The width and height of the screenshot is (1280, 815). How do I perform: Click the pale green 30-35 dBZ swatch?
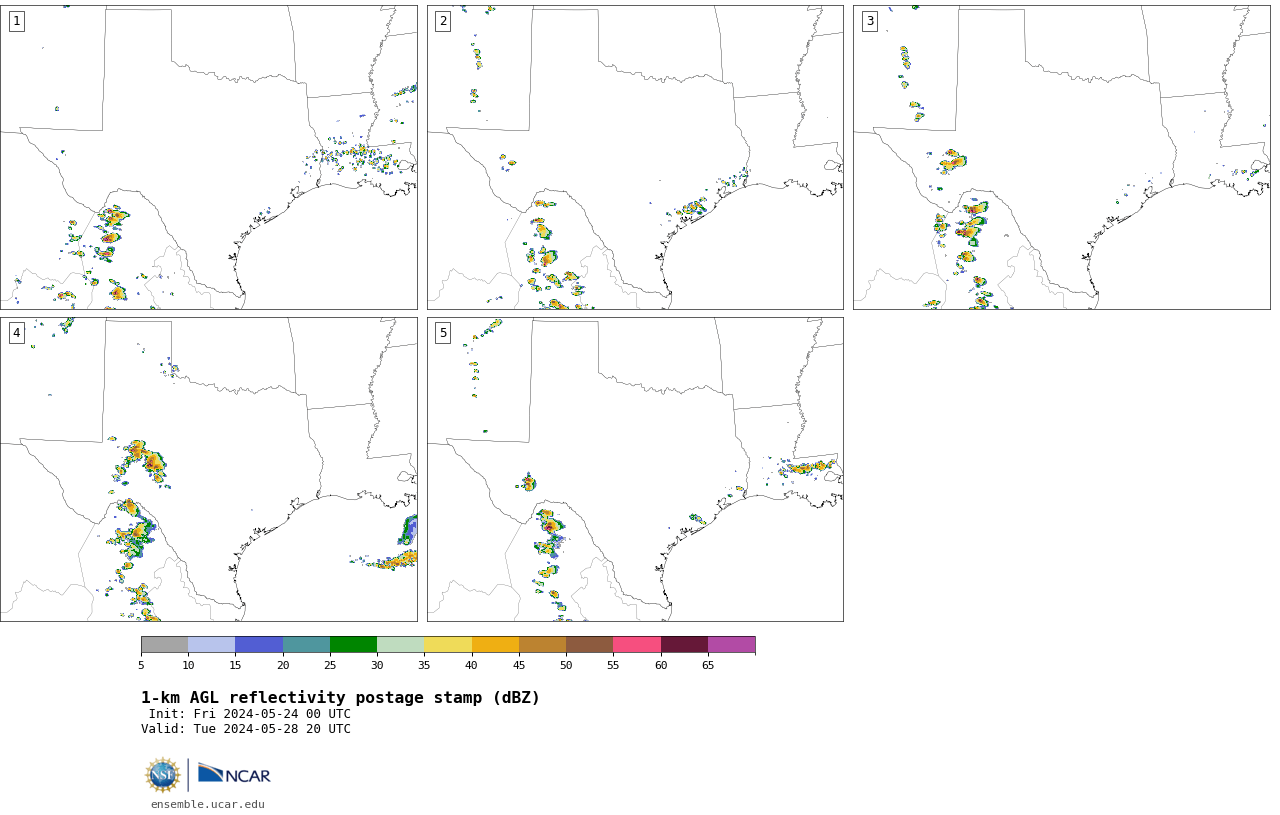(x=401, y=645)
